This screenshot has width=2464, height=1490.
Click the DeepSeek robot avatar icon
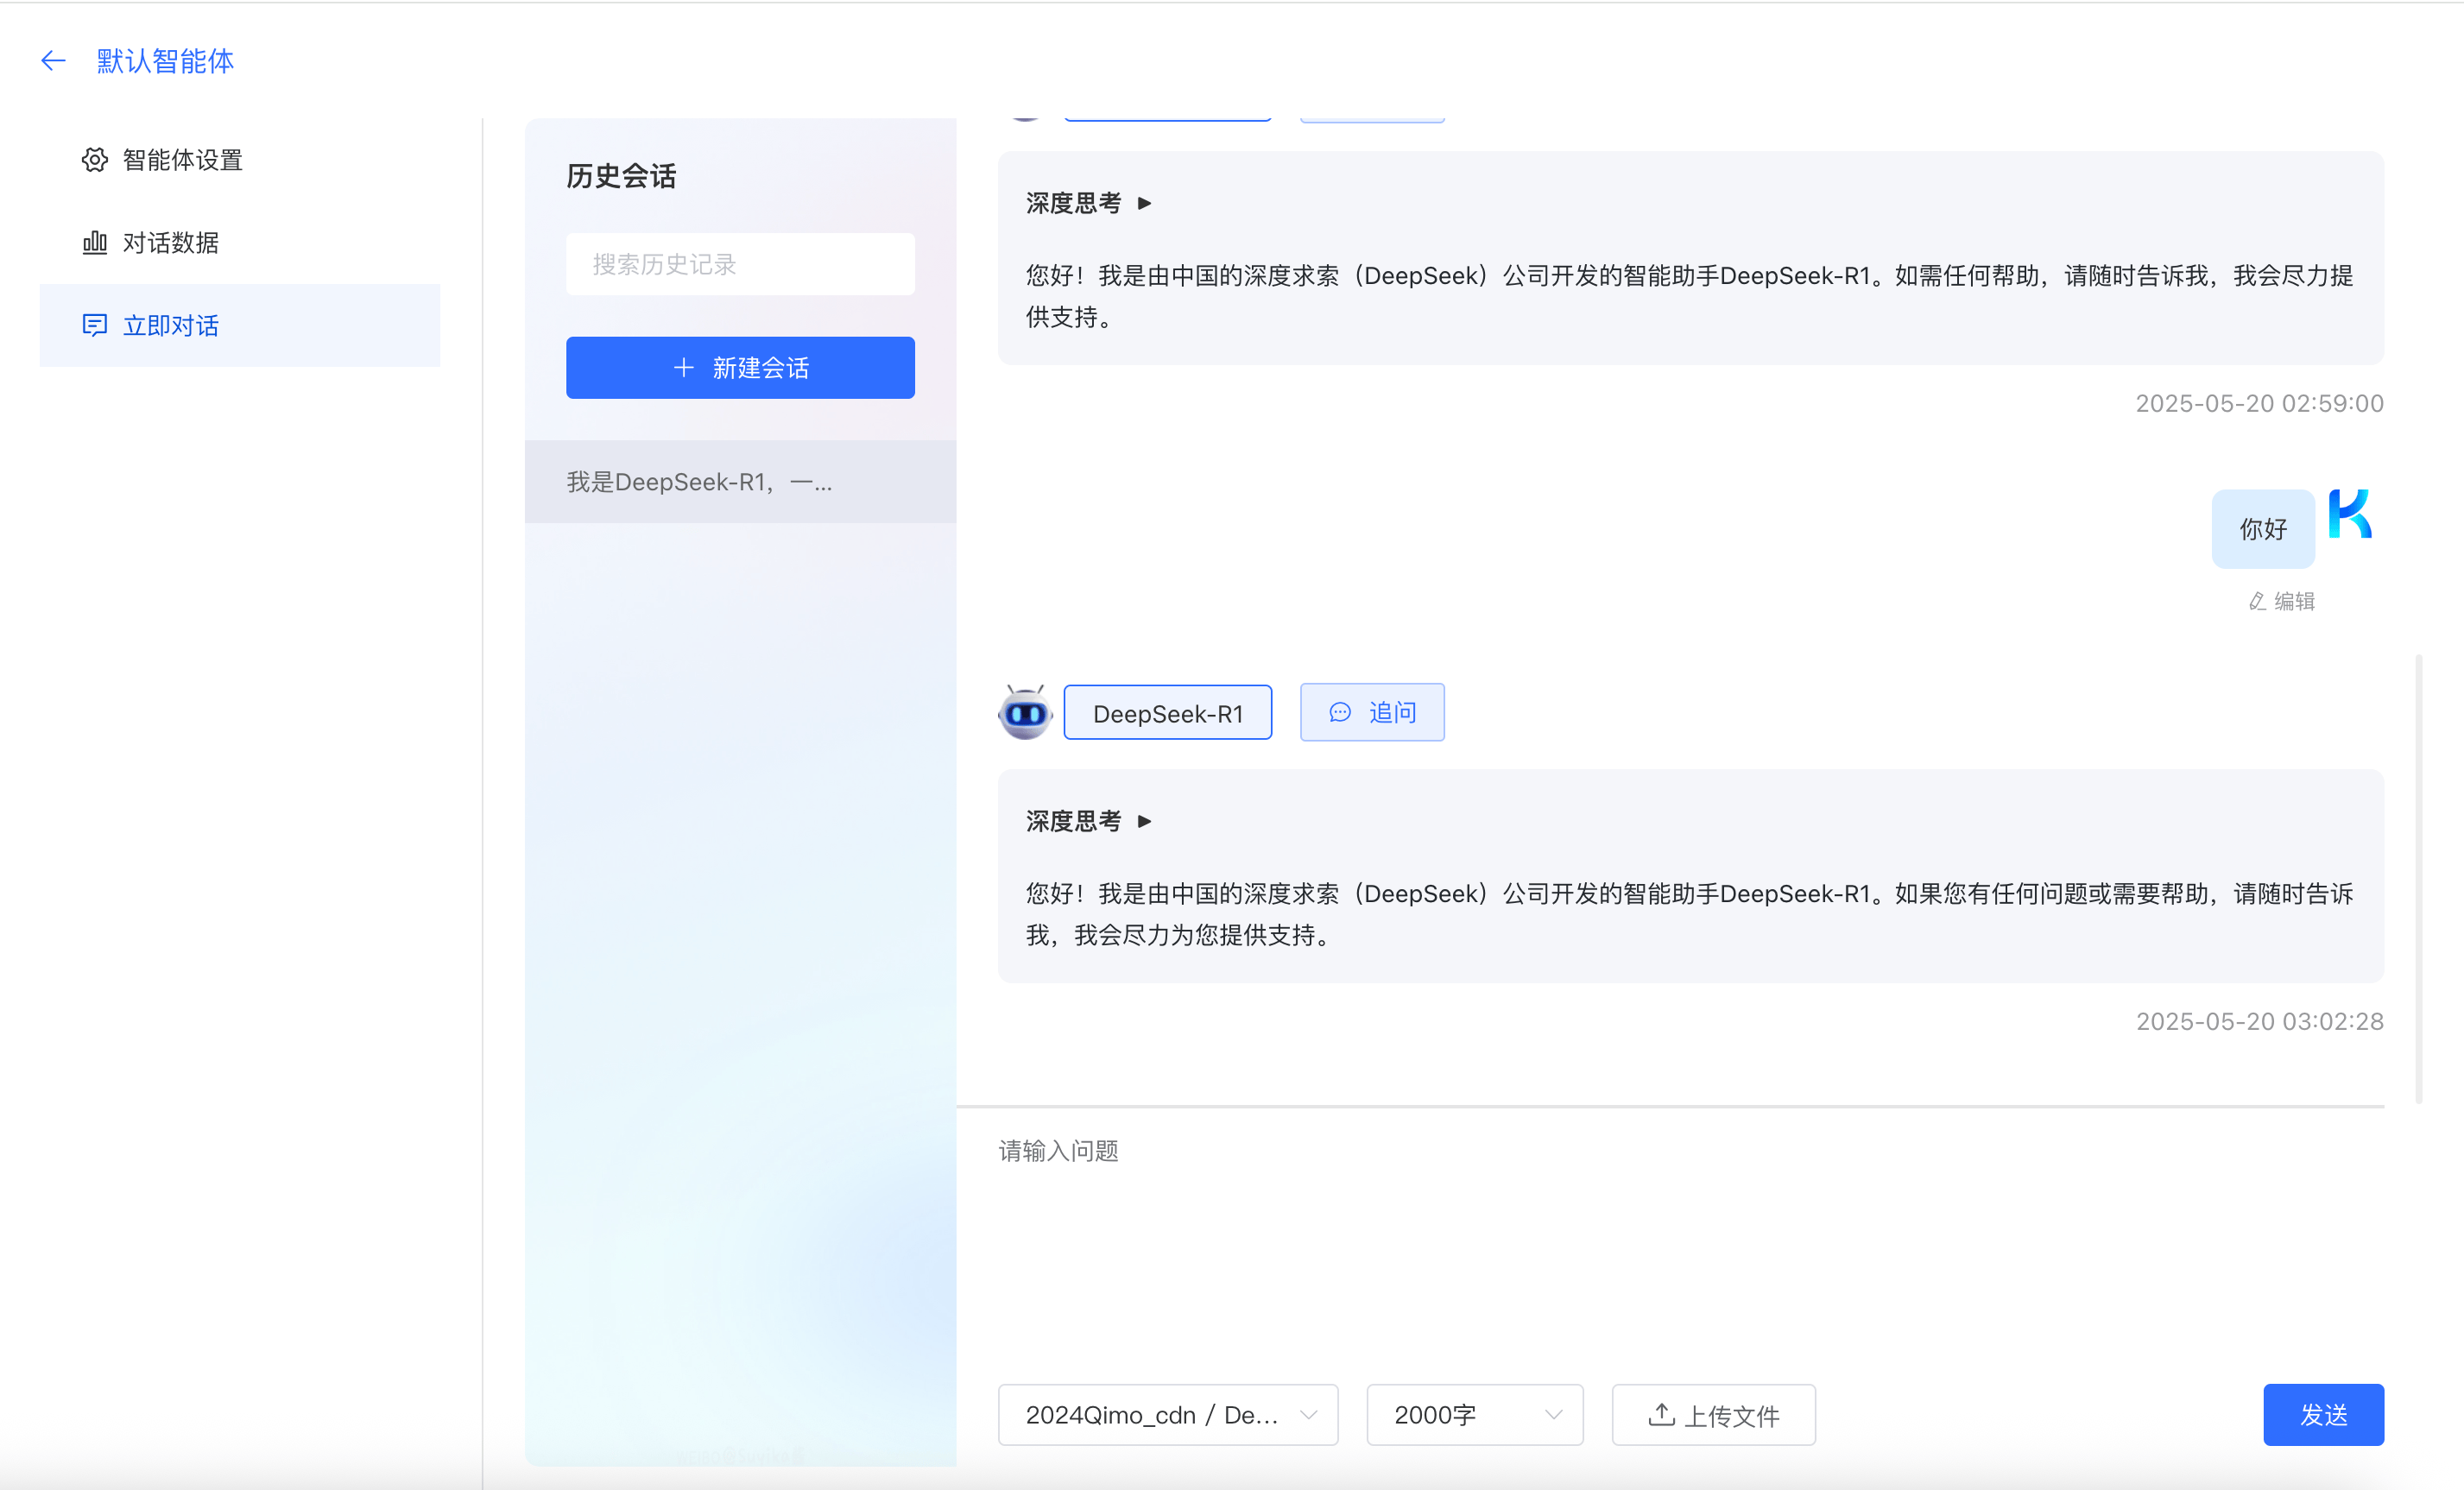coord(1025,713)
